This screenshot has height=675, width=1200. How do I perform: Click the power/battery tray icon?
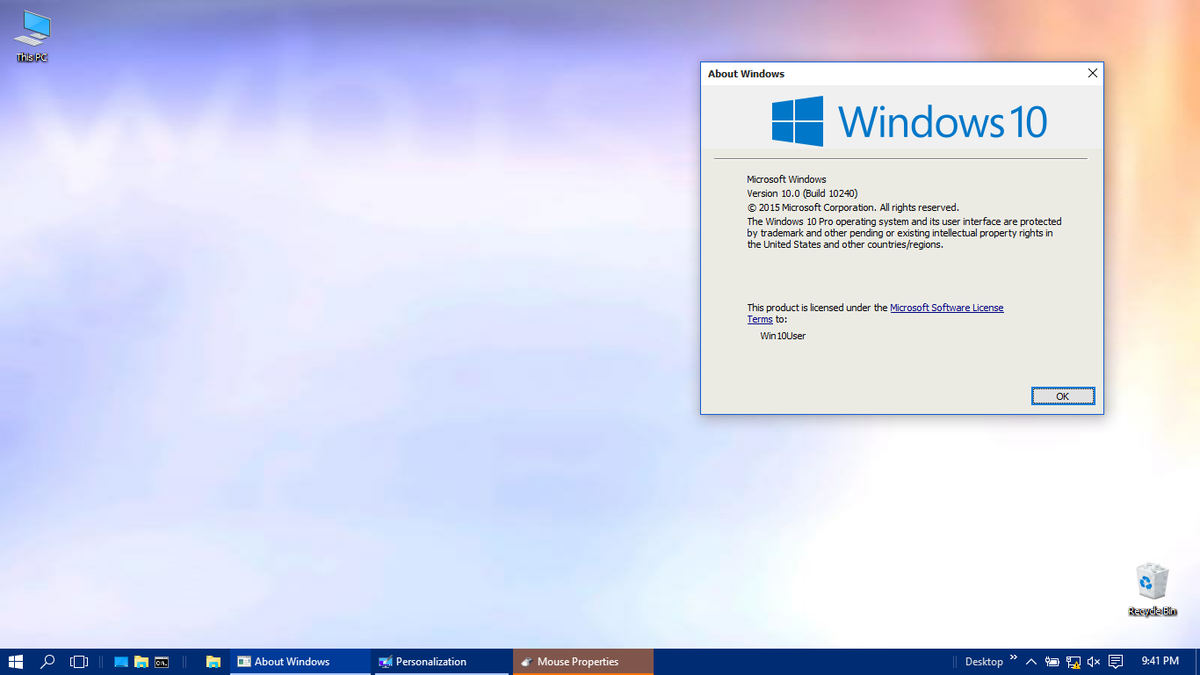click(1052, 662)
